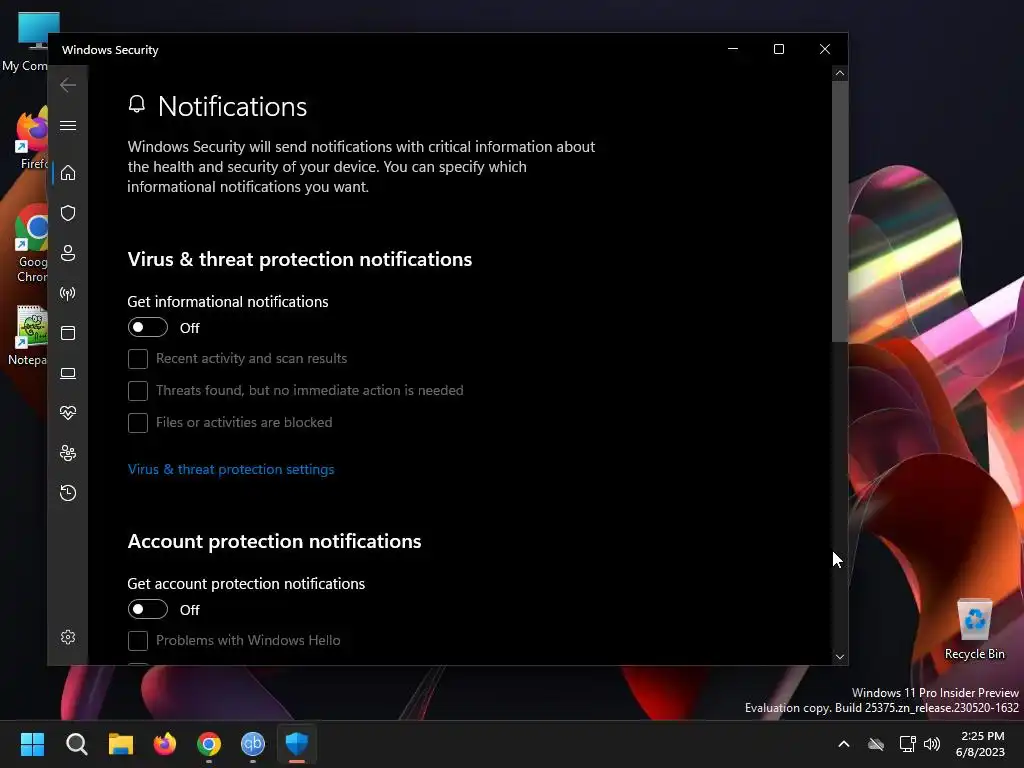This screenshot has width=1024, height=768.
Task: Open File Explorer from the taskbar
Action: 121,744
